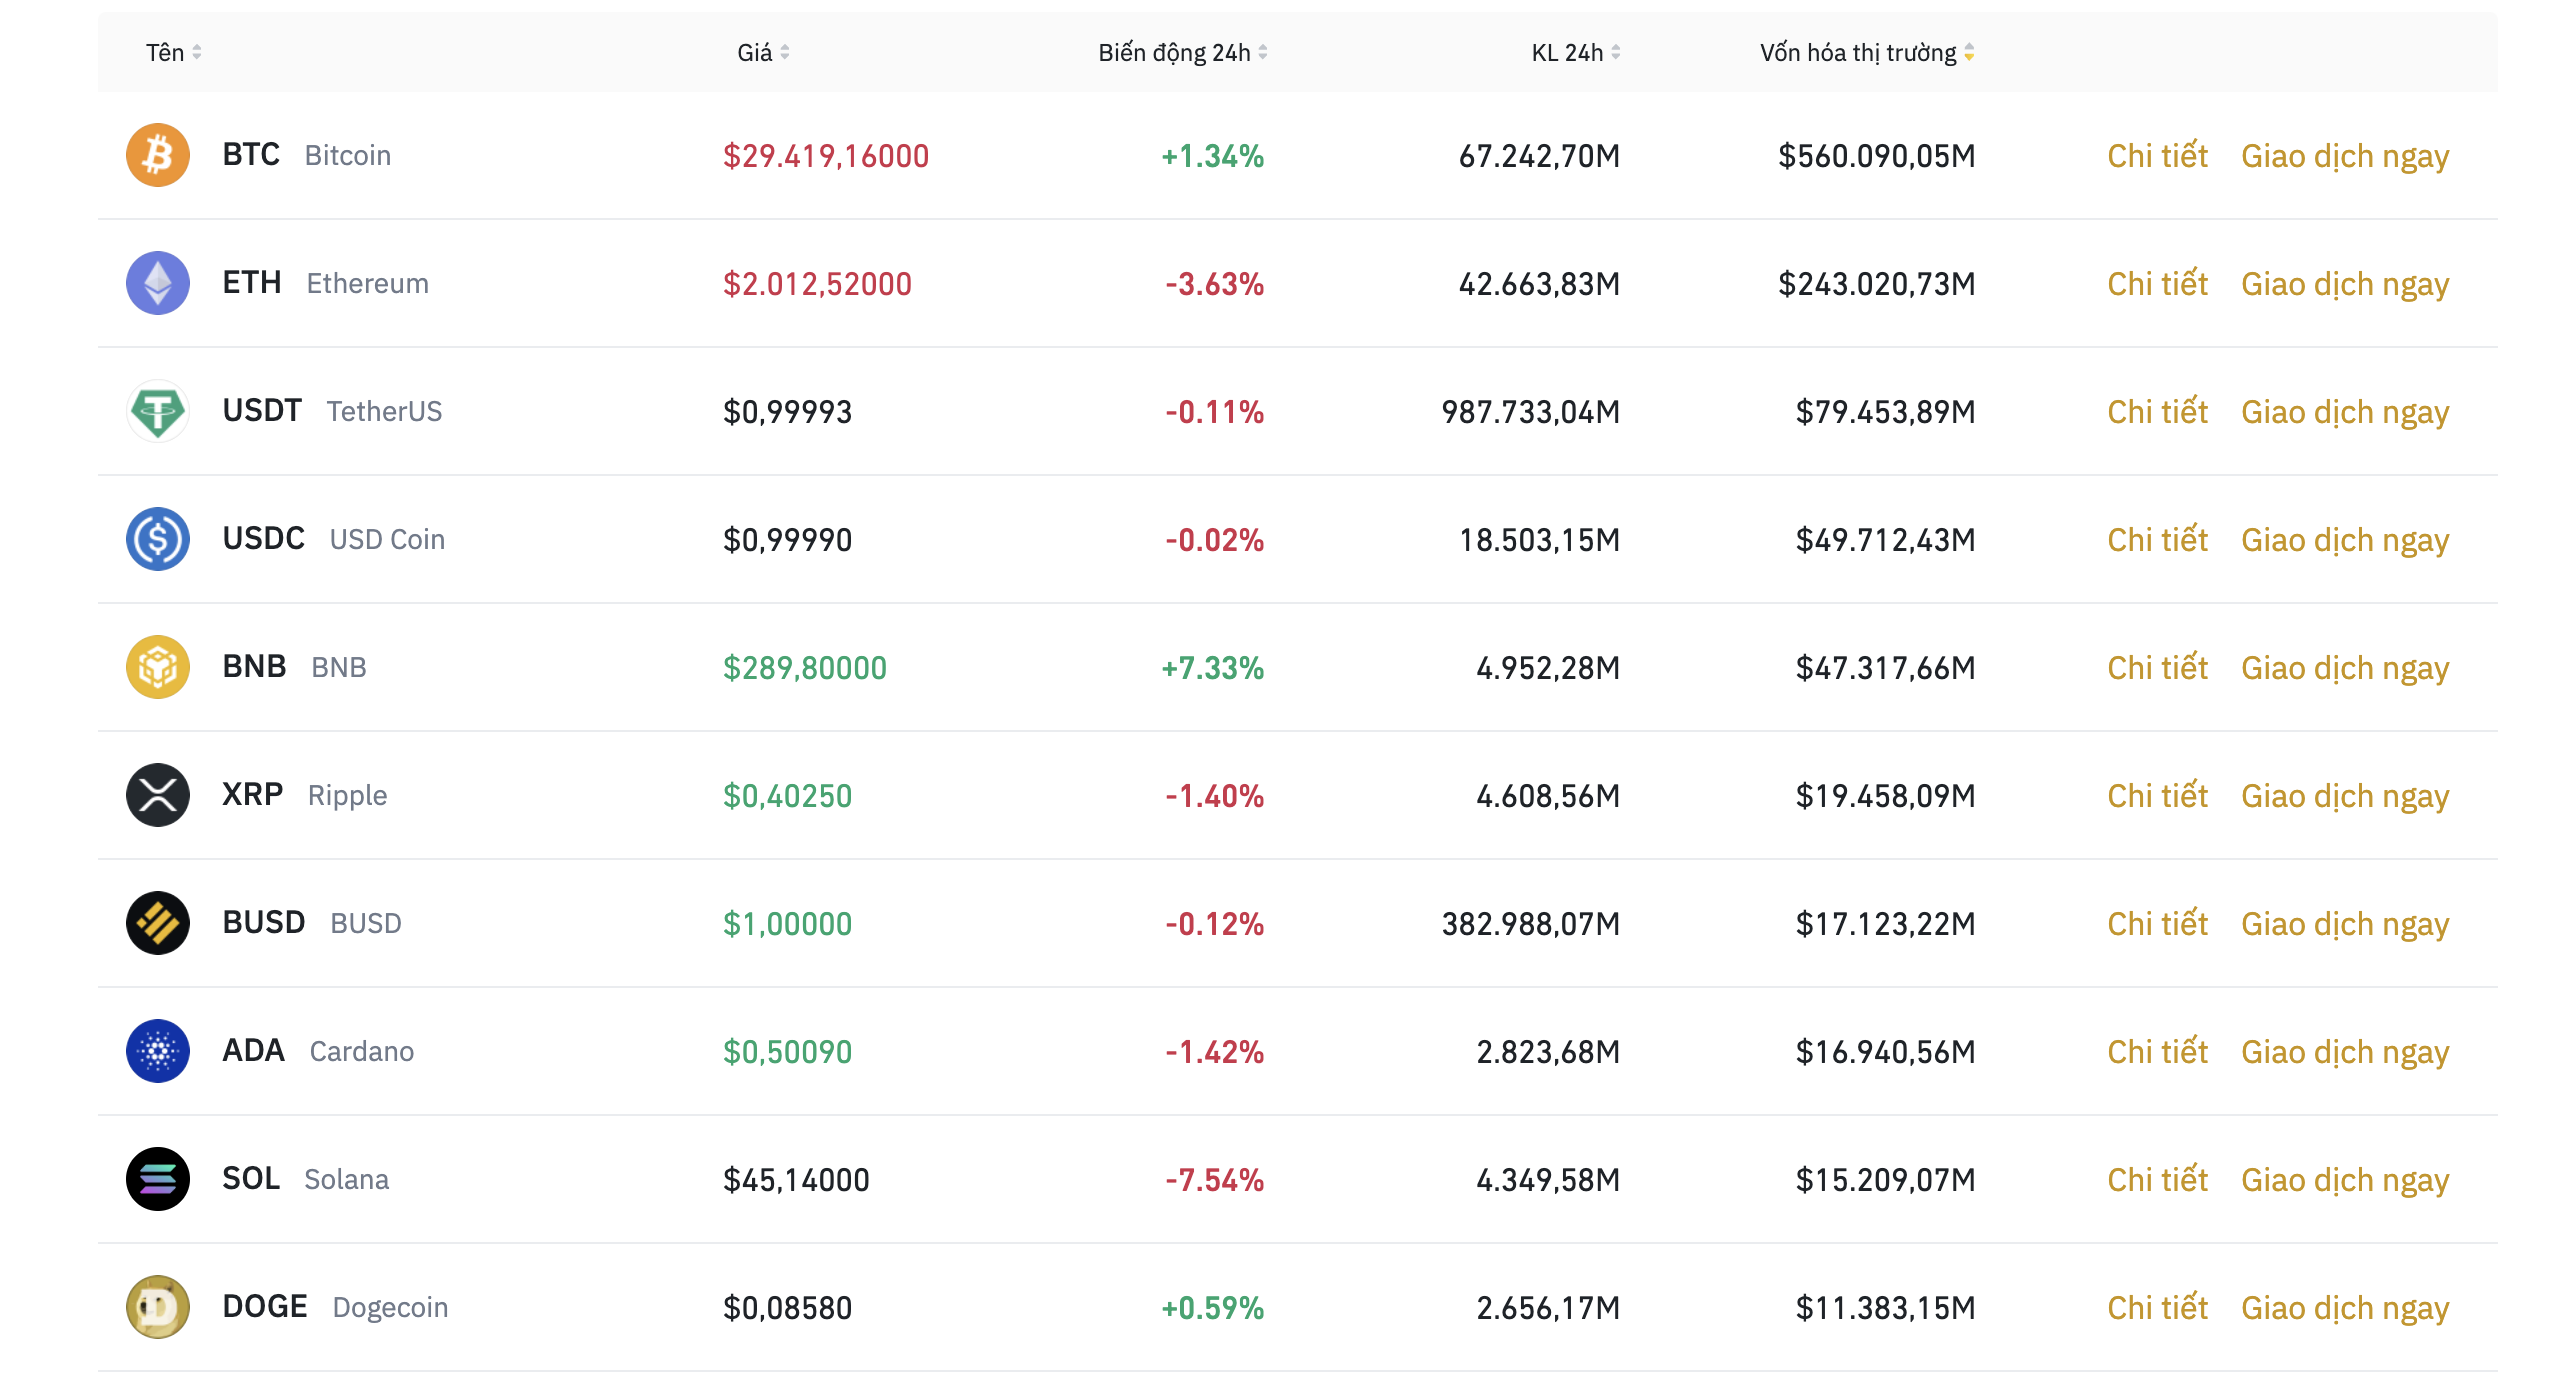2556x1378 pixels.
Task: Click the Ethereum diamond logo icon
Action: pos(158,283)
